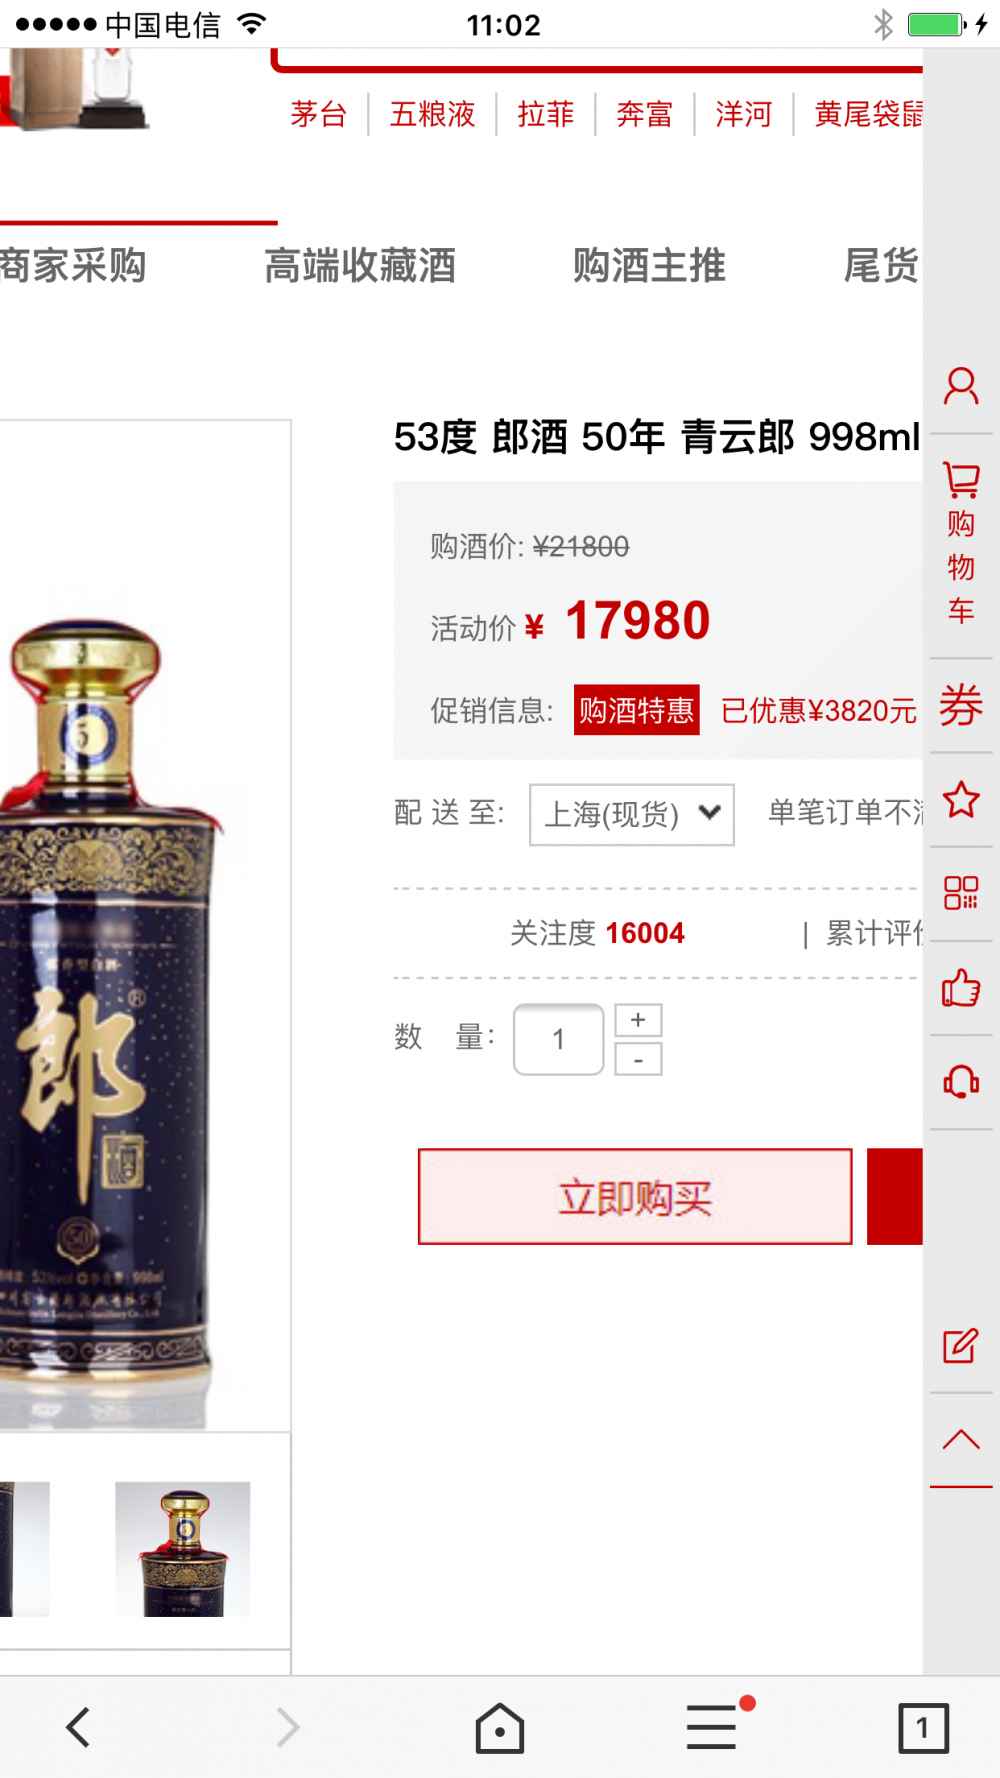
Task: Click the thumbs-up icon in sidebar
Action: 961,987
